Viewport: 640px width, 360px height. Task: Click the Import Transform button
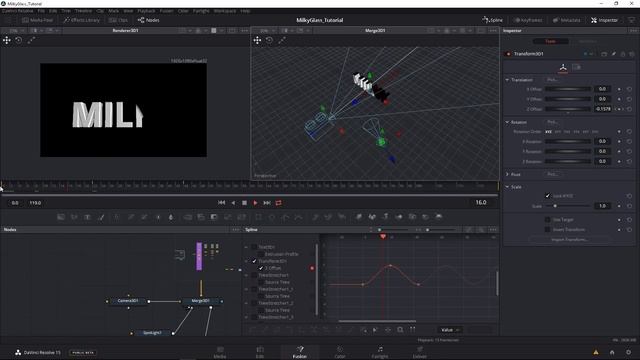(569, 240)
